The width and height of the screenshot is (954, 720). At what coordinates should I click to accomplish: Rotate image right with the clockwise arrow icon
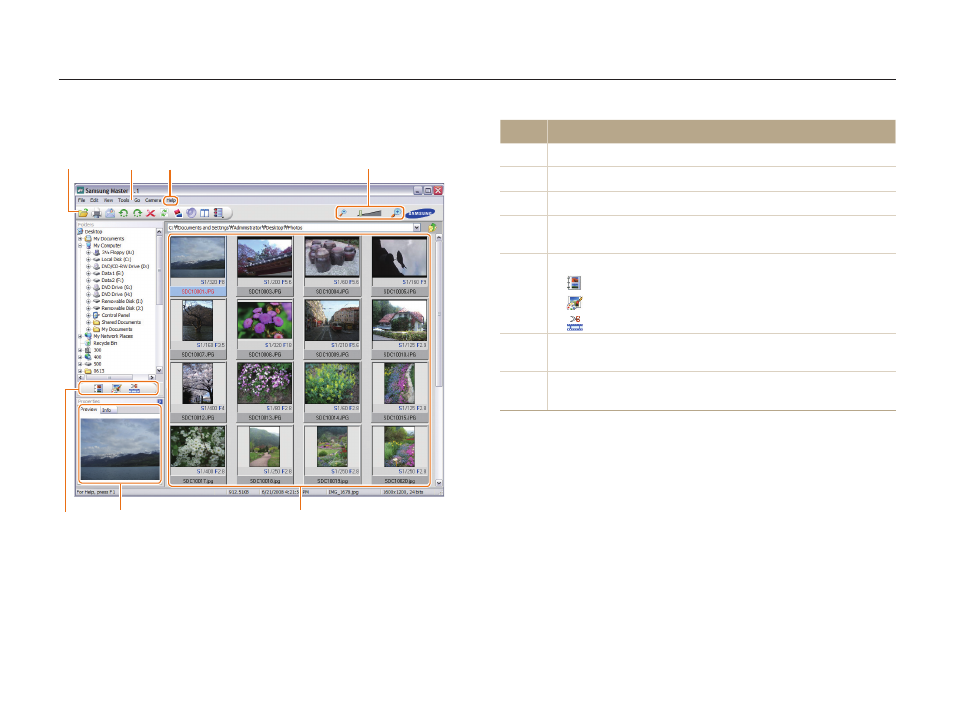pos(138,213)
